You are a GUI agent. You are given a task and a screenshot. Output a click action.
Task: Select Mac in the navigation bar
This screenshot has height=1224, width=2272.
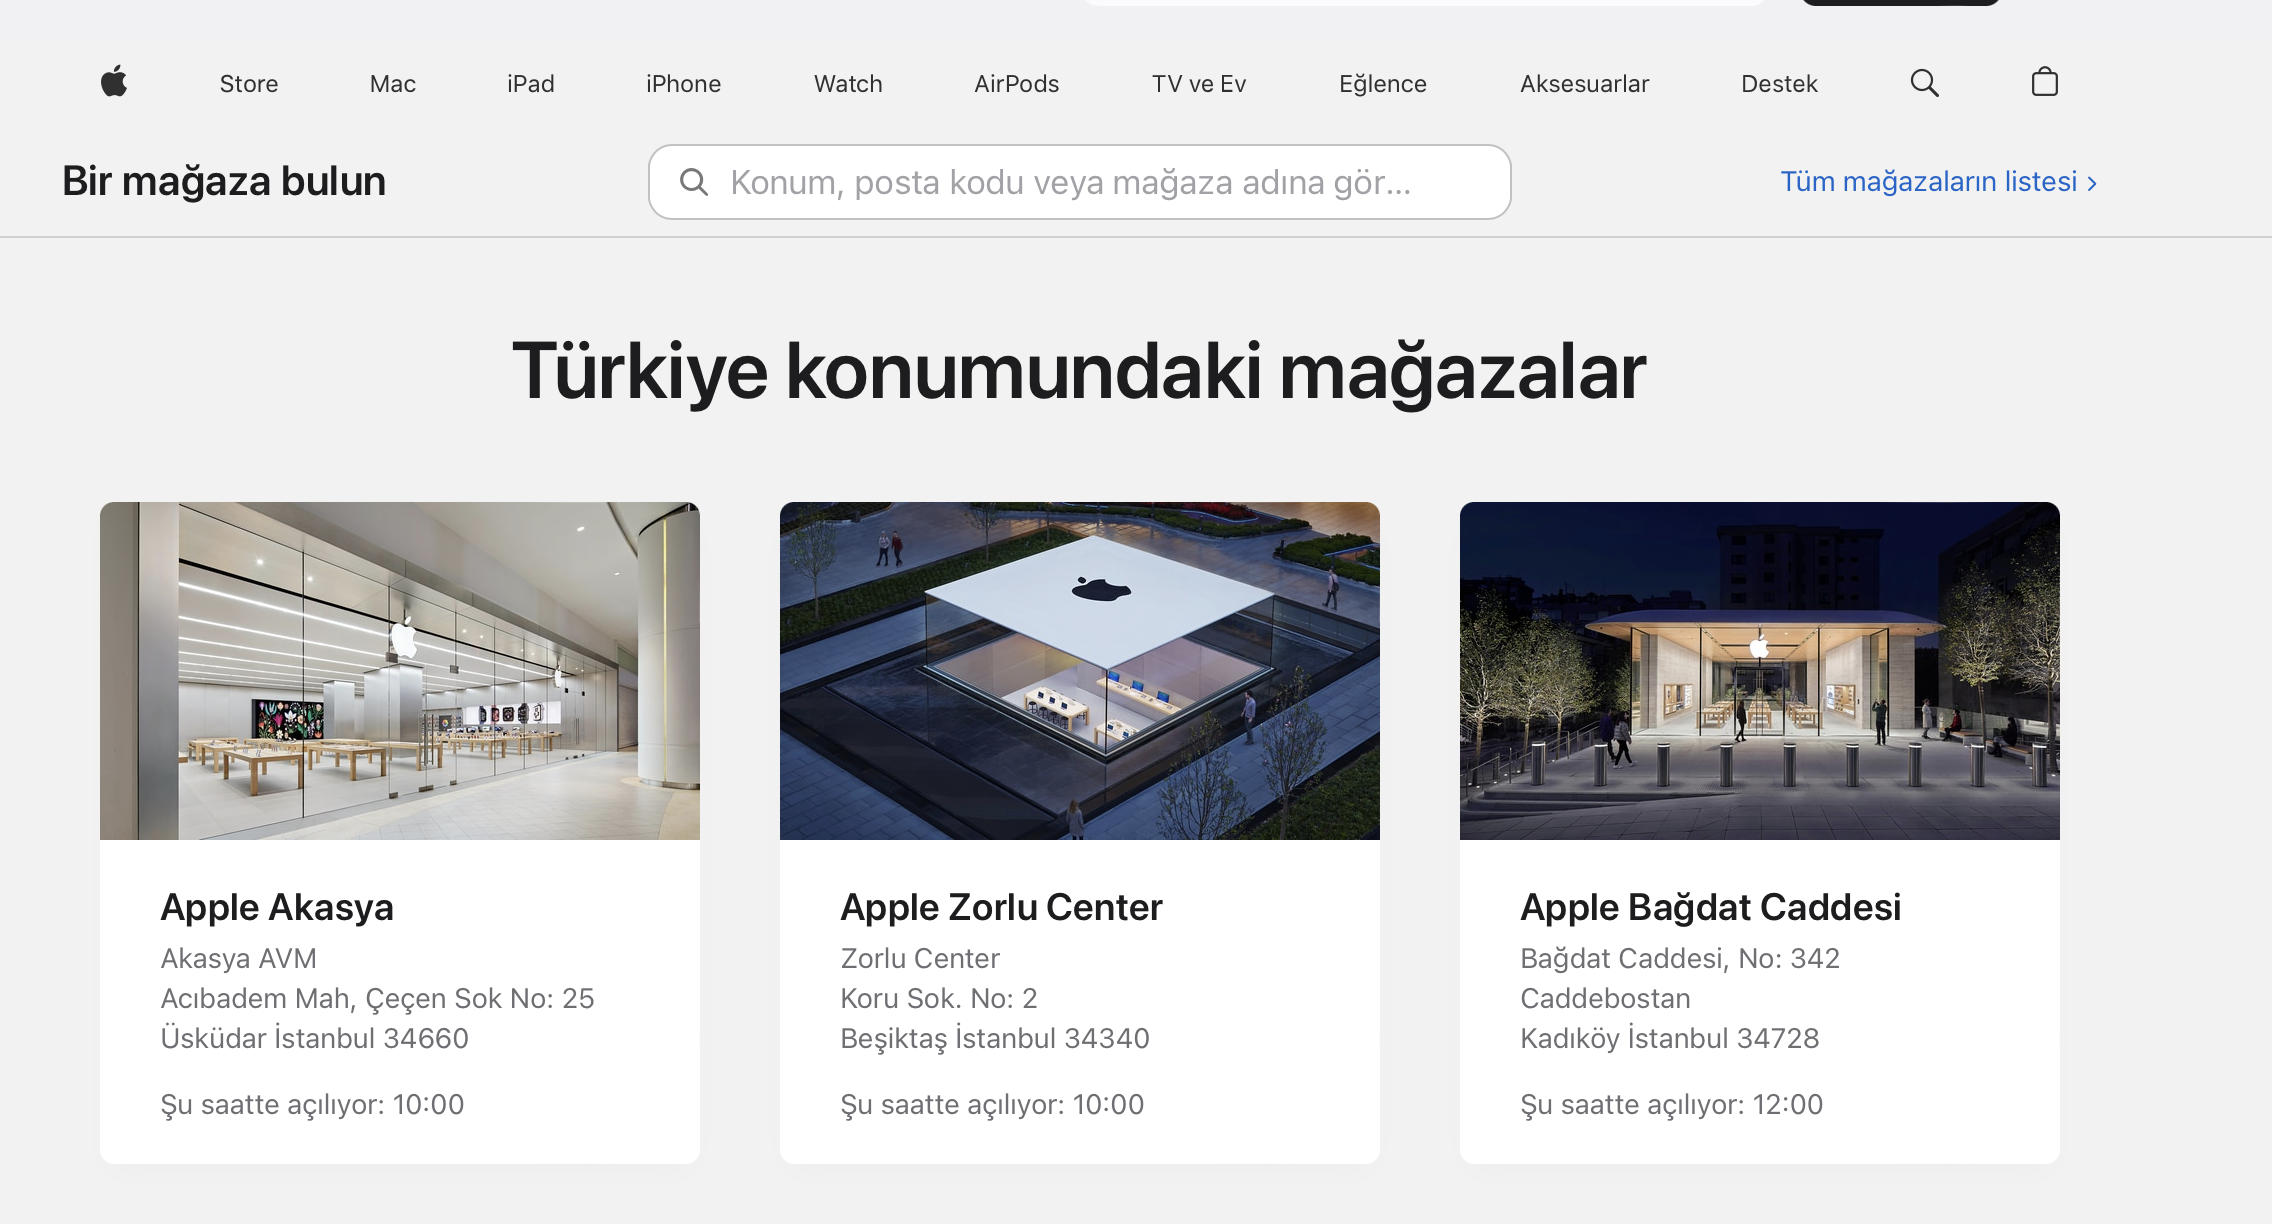click(392, 84)
